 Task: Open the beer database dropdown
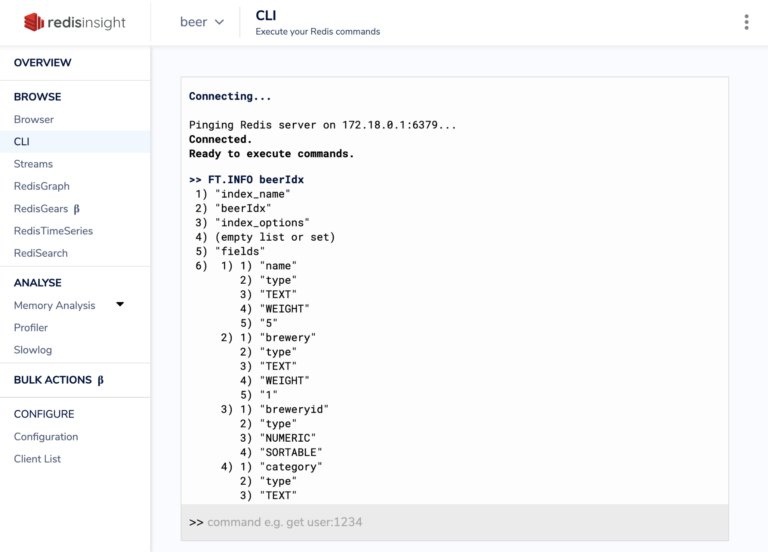point(201,22)
